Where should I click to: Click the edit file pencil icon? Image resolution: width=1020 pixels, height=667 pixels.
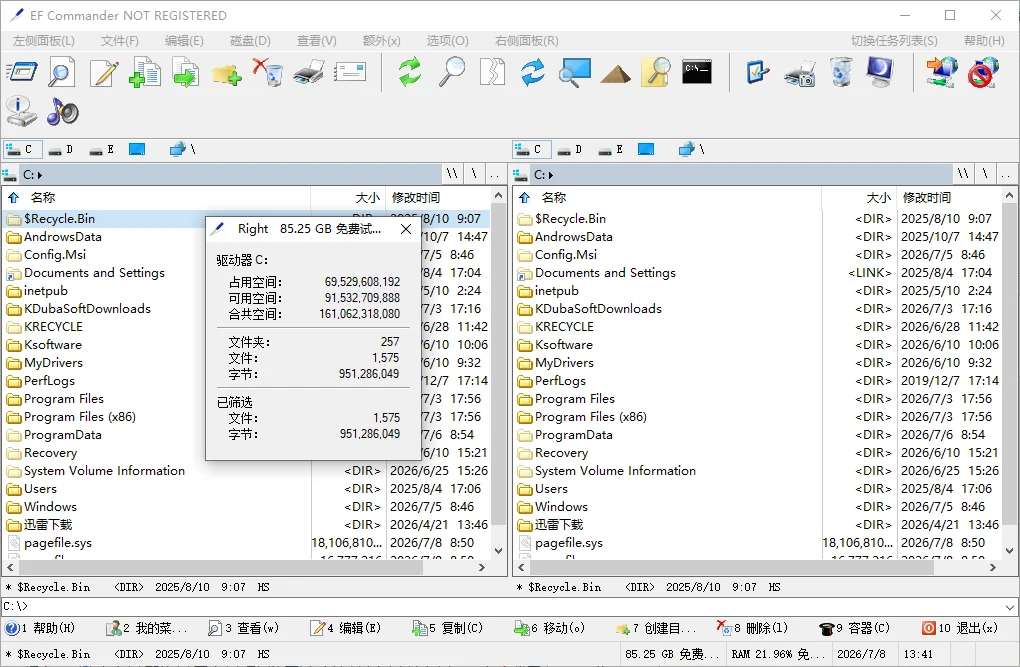pos(104,72)
